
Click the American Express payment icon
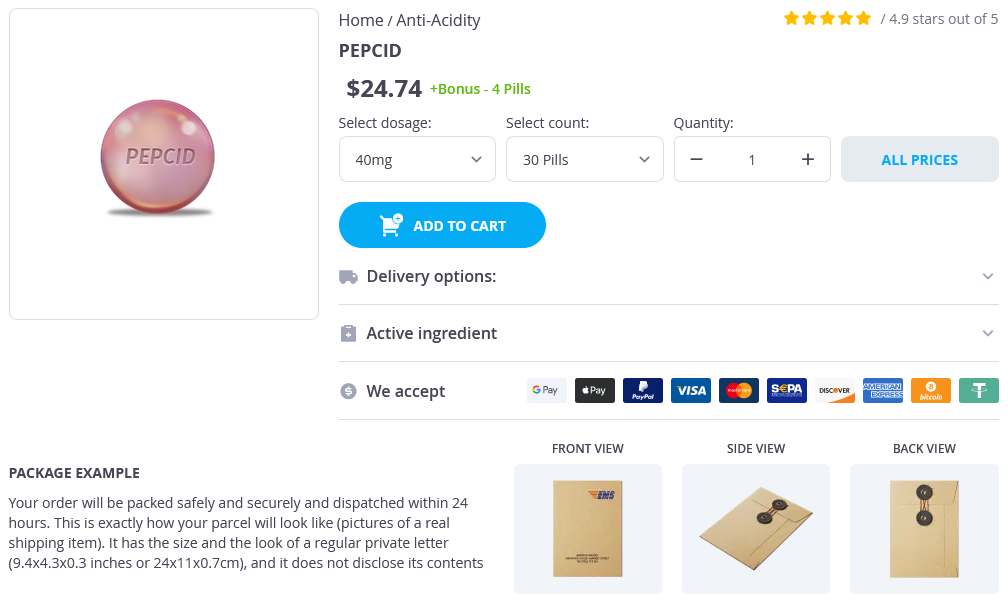[x=883, y=391]
